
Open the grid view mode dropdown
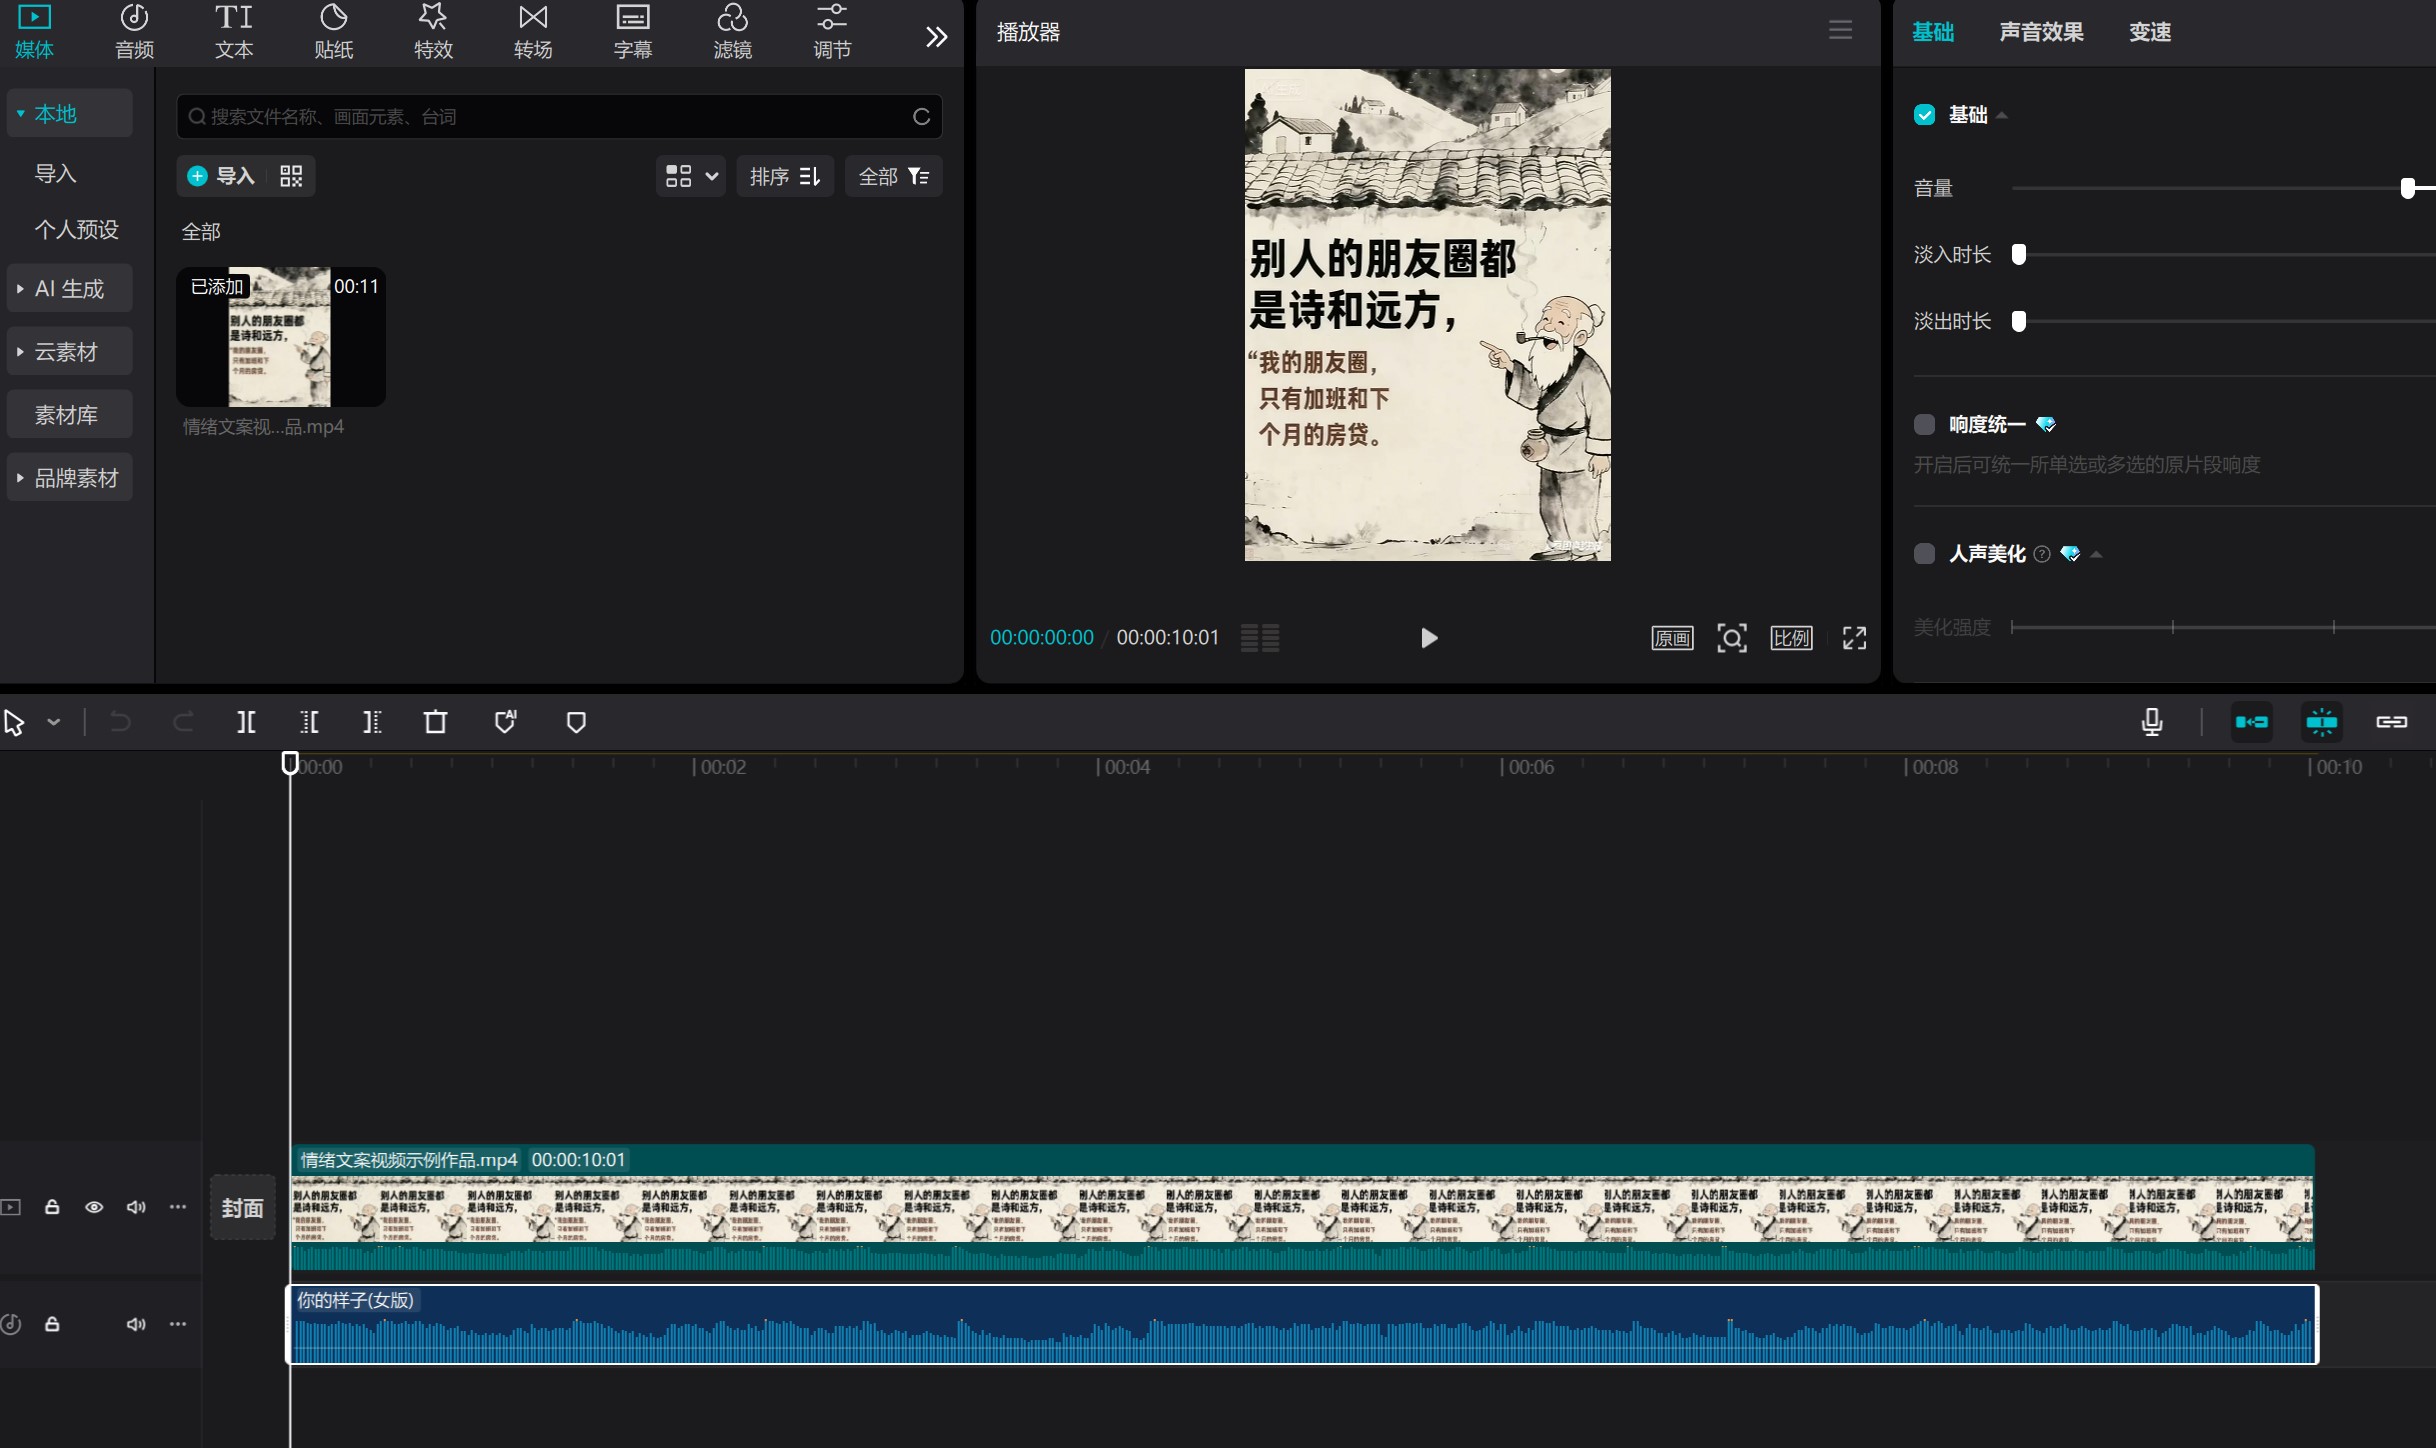coord(691,176)
